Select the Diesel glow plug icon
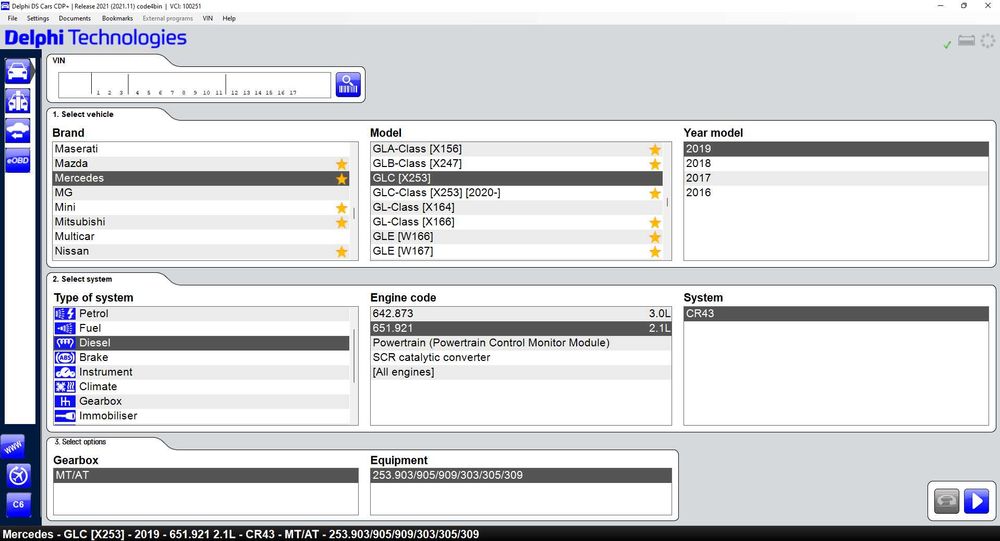This screenshot has width=1000, height=541. point(65,343)
